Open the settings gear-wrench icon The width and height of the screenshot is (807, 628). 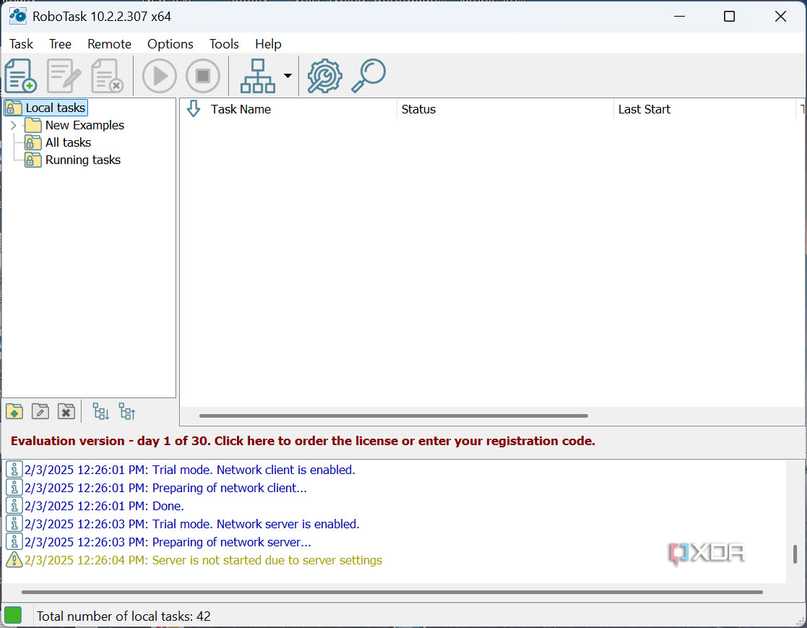tap(324, 76)
